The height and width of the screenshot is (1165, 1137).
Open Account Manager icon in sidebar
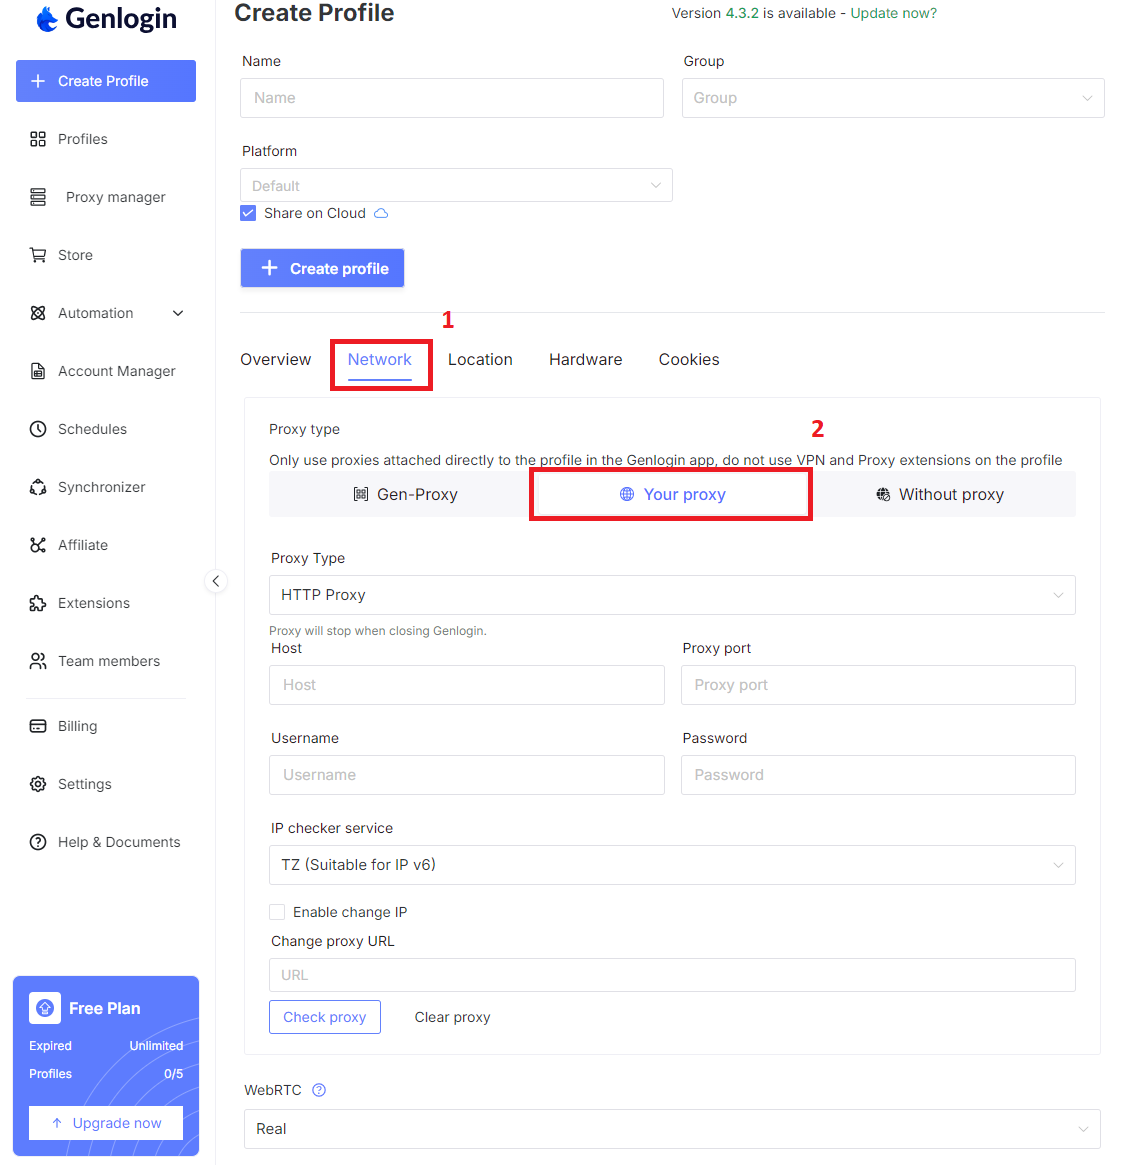click(38, 371)
